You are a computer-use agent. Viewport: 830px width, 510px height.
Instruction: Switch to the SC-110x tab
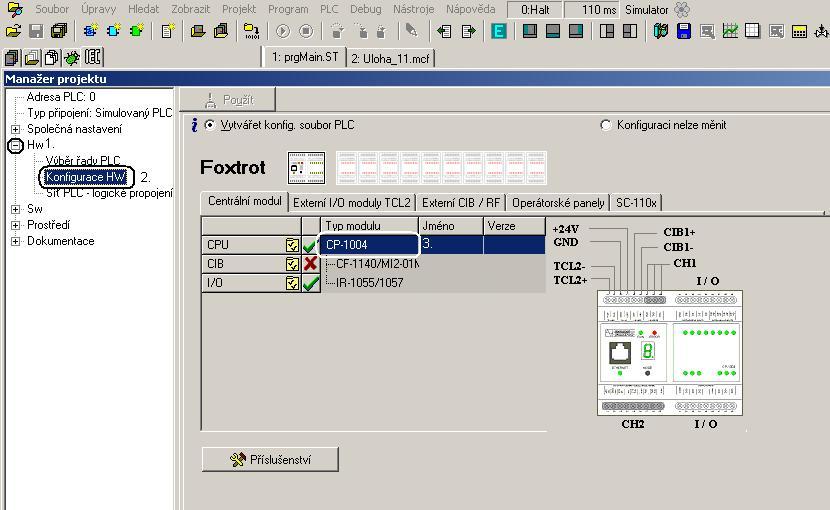[x=636, y=203]
